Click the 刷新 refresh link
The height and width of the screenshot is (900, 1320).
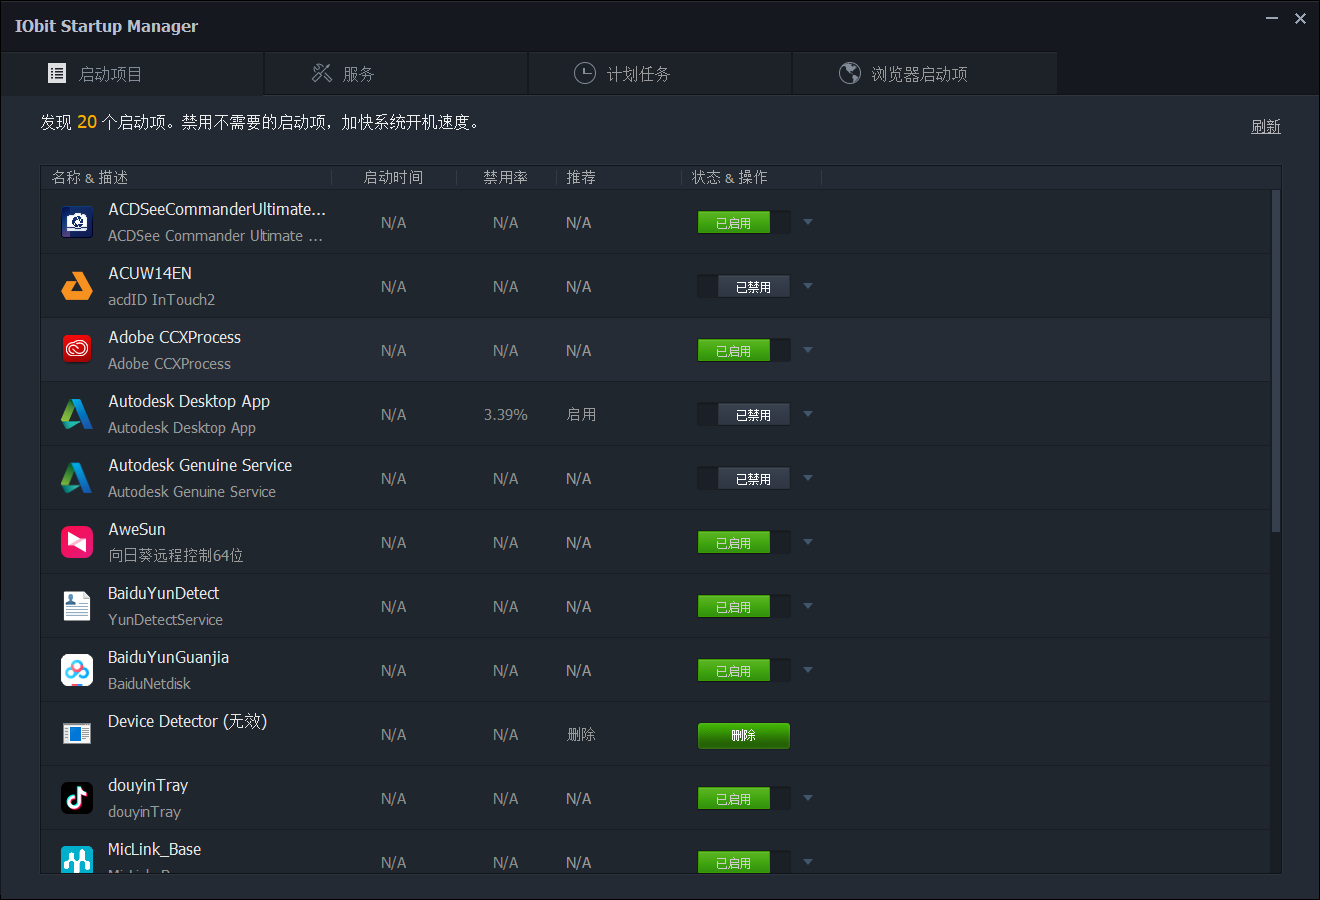coord(1265,127)
